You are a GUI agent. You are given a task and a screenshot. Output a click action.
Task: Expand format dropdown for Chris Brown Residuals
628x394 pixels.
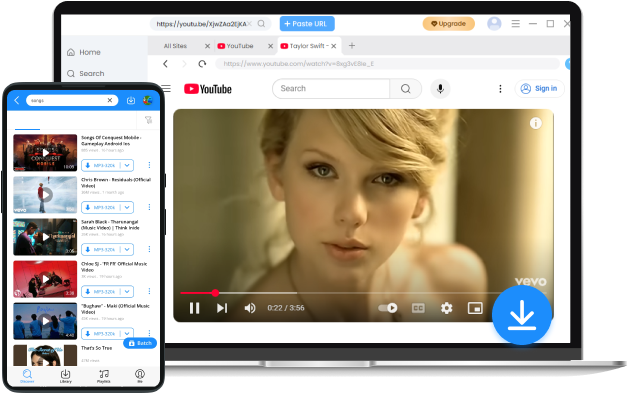[x=127, y=207]
